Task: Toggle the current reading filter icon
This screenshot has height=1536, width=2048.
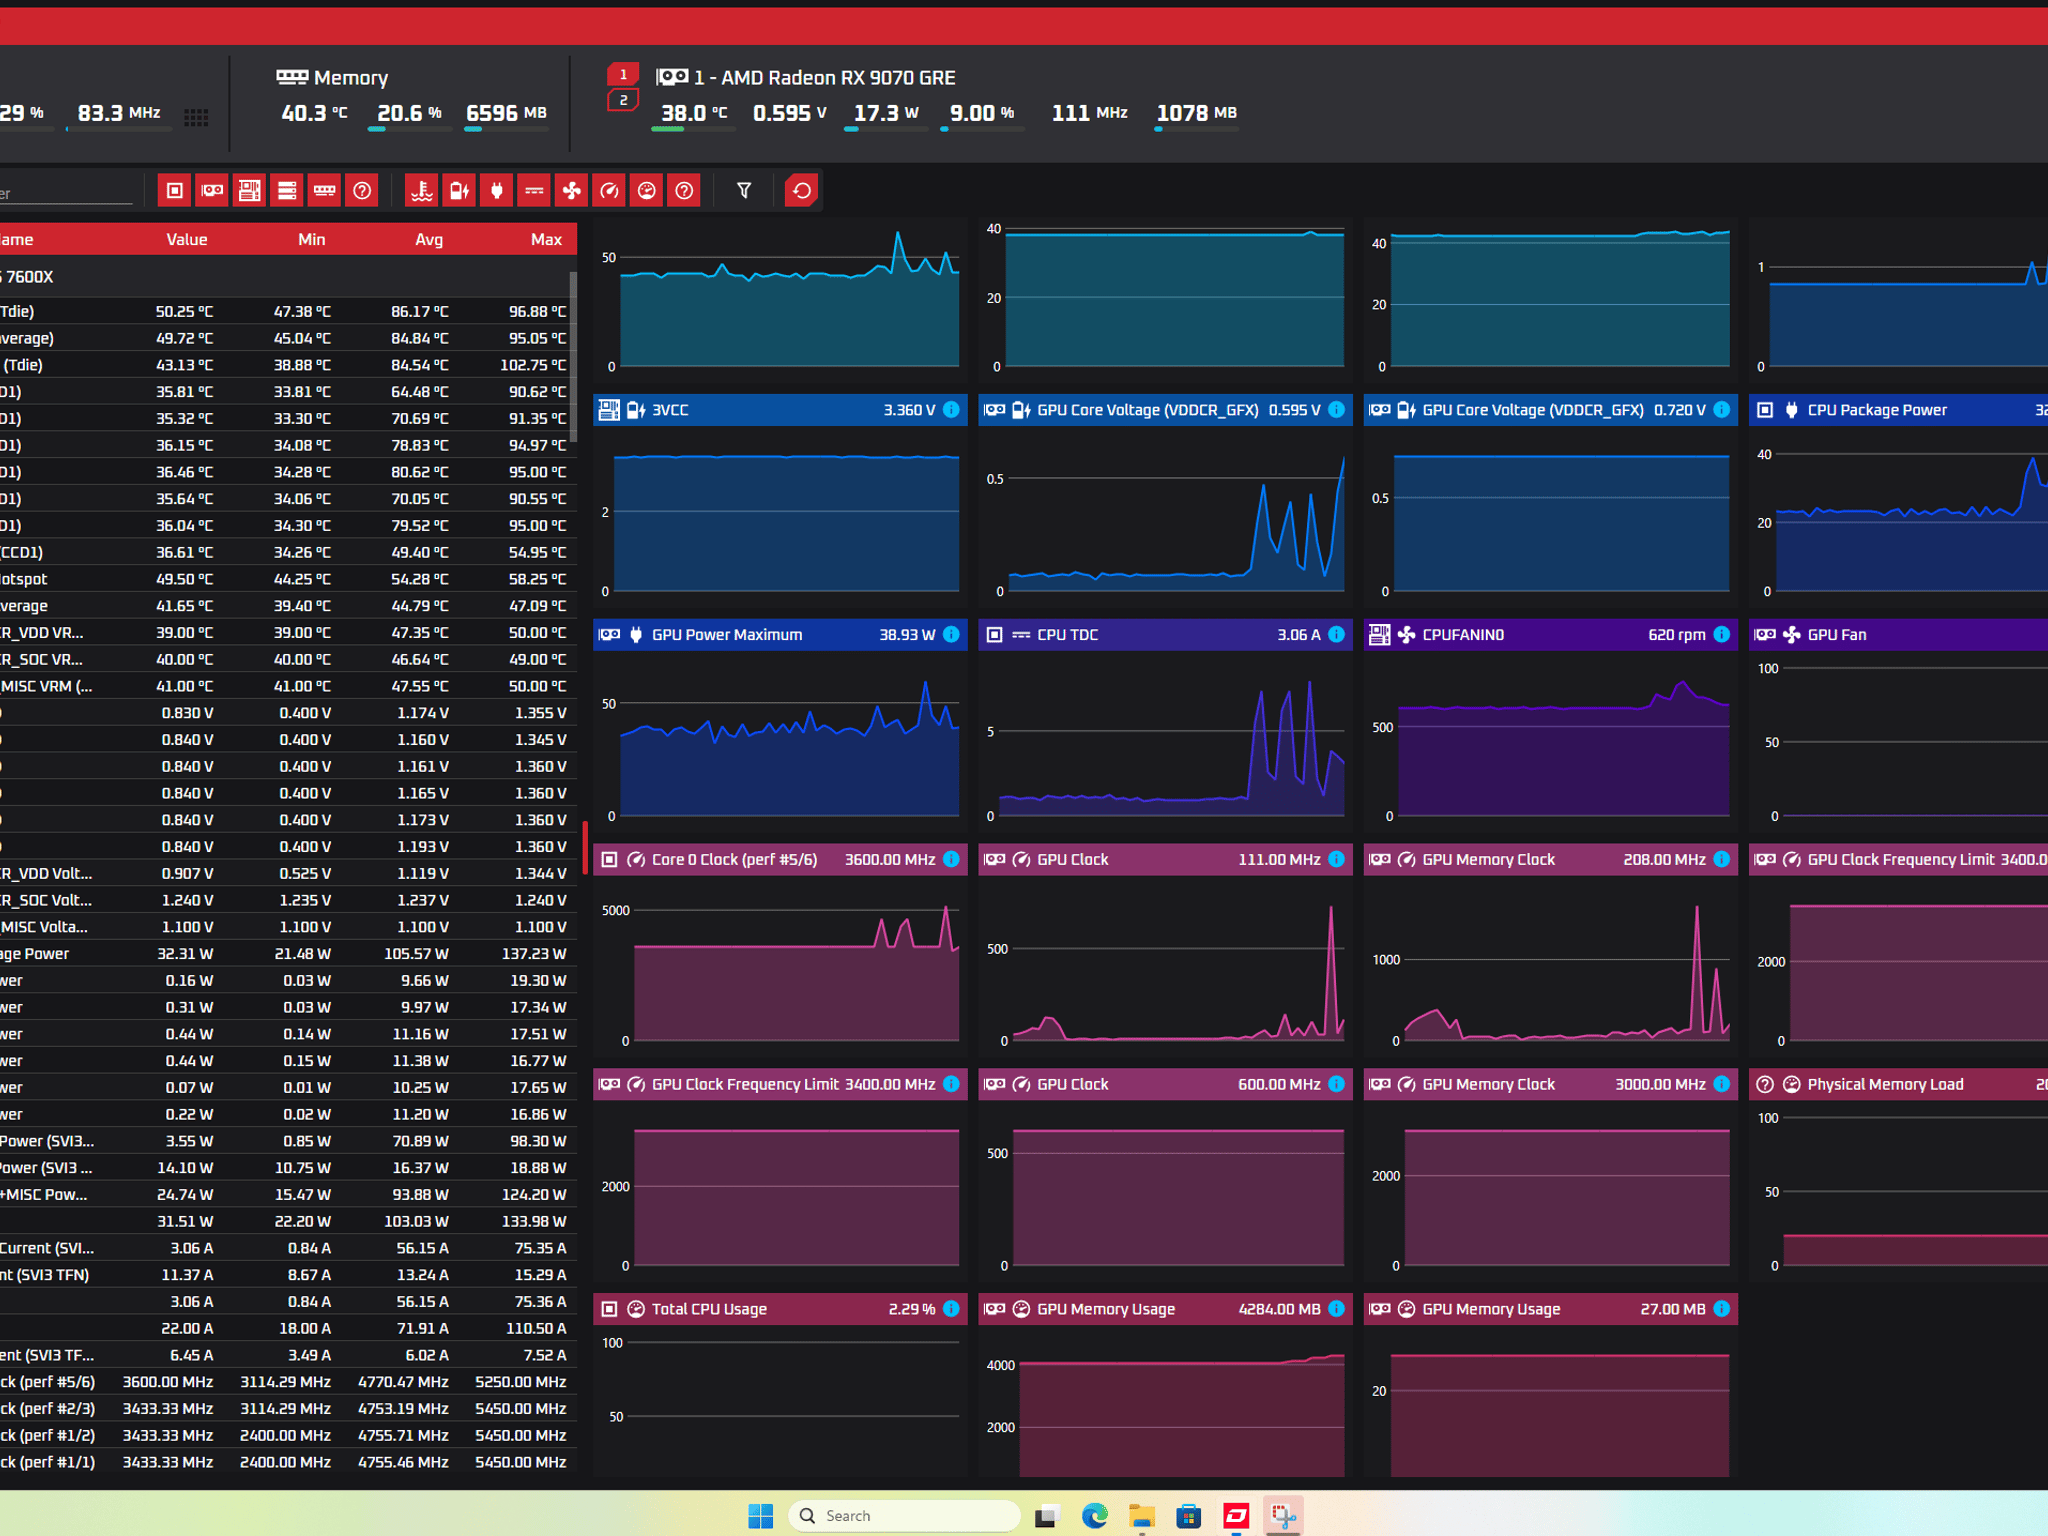Action: 534,190
